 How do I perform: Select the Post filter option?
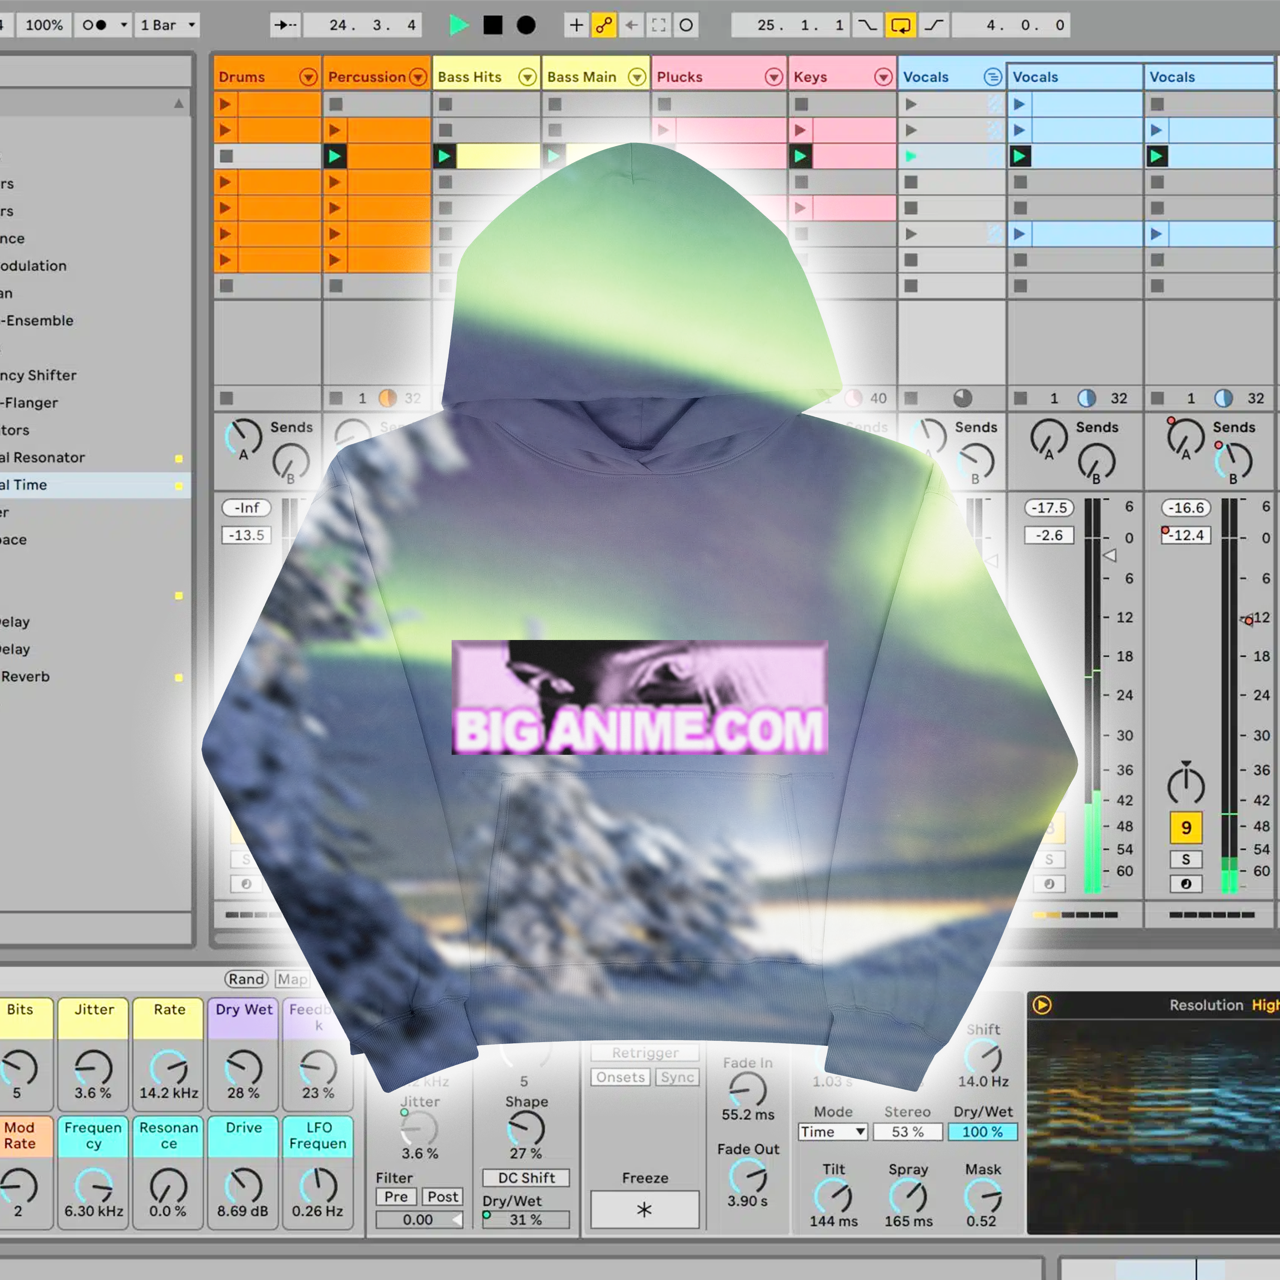442,1197
